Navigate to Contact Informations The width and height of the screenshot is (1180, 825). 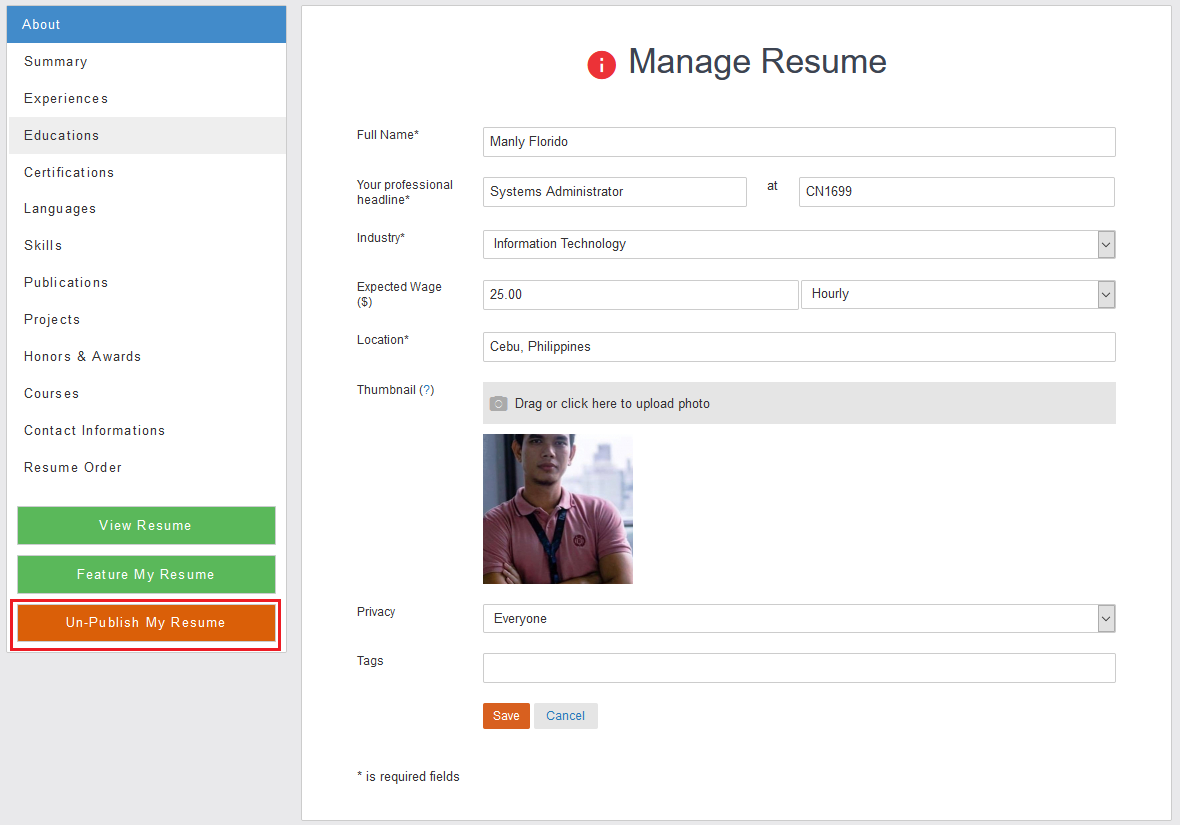point(95,431)
